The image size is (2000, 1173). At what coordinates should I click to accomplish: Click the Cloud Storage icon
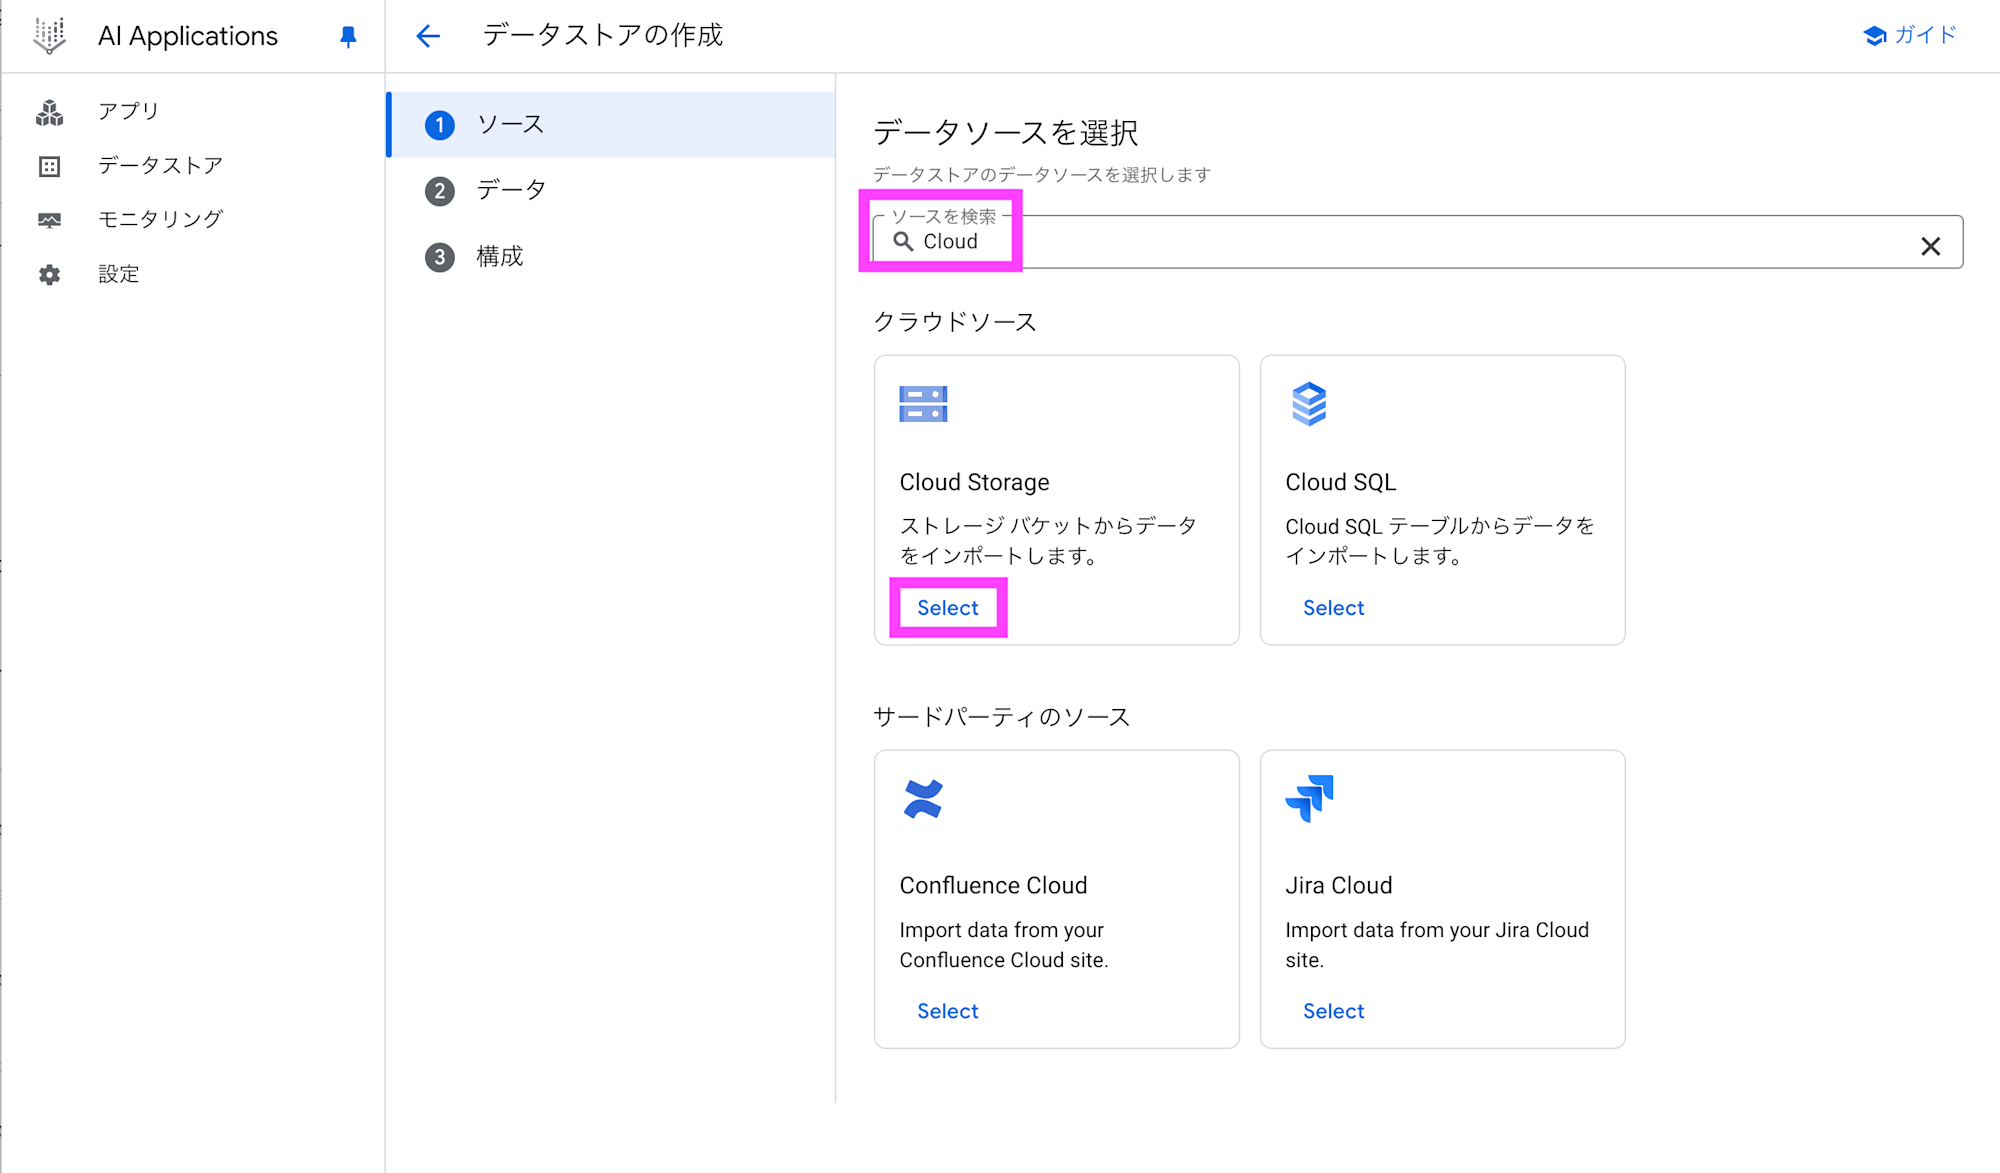click(923, 404)
